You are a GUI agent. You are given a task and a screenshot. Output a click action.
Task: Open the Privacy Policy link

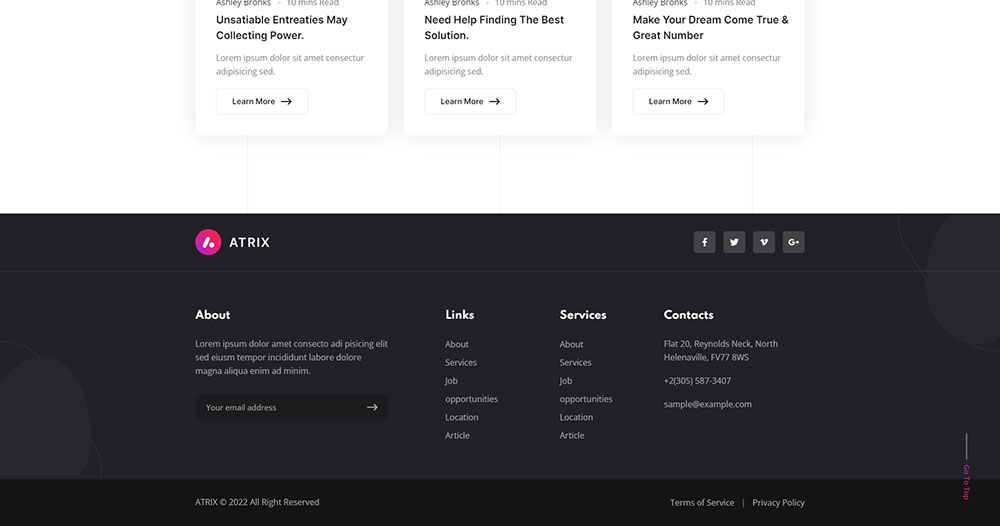(x=778, y=502)
